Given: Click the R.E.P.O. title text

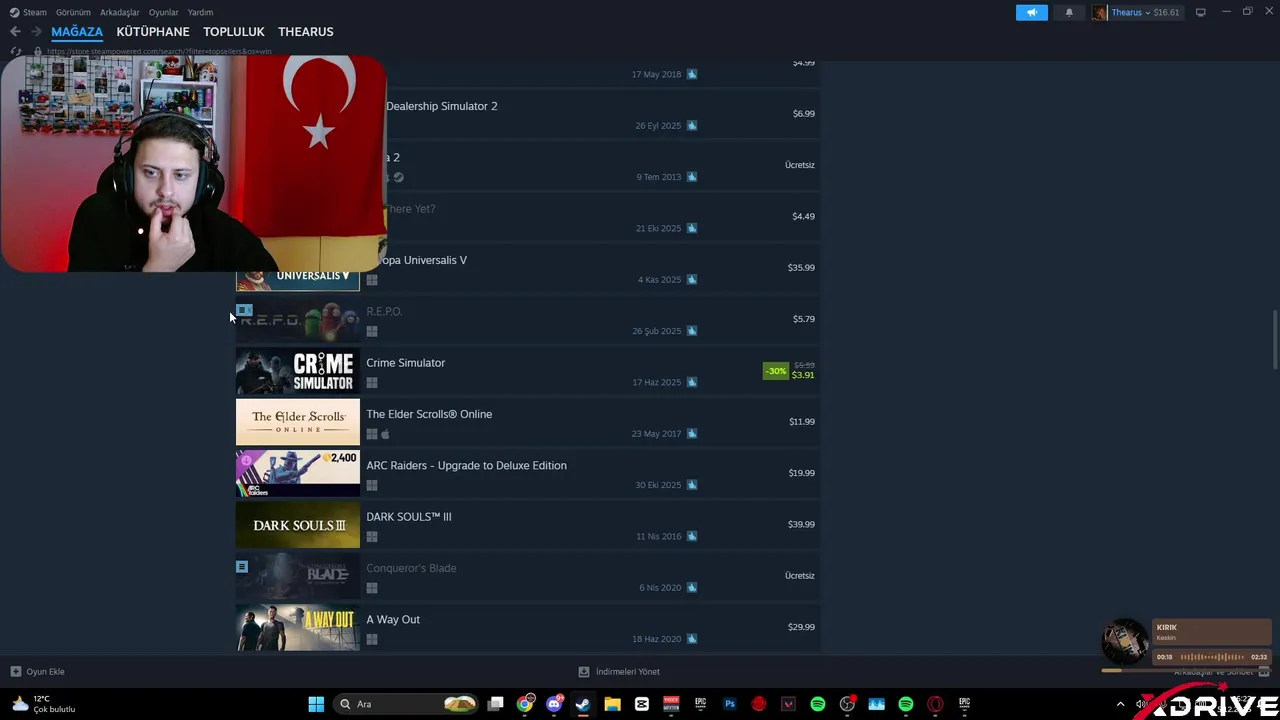Looking at the screenshot, I should point(384,312).
